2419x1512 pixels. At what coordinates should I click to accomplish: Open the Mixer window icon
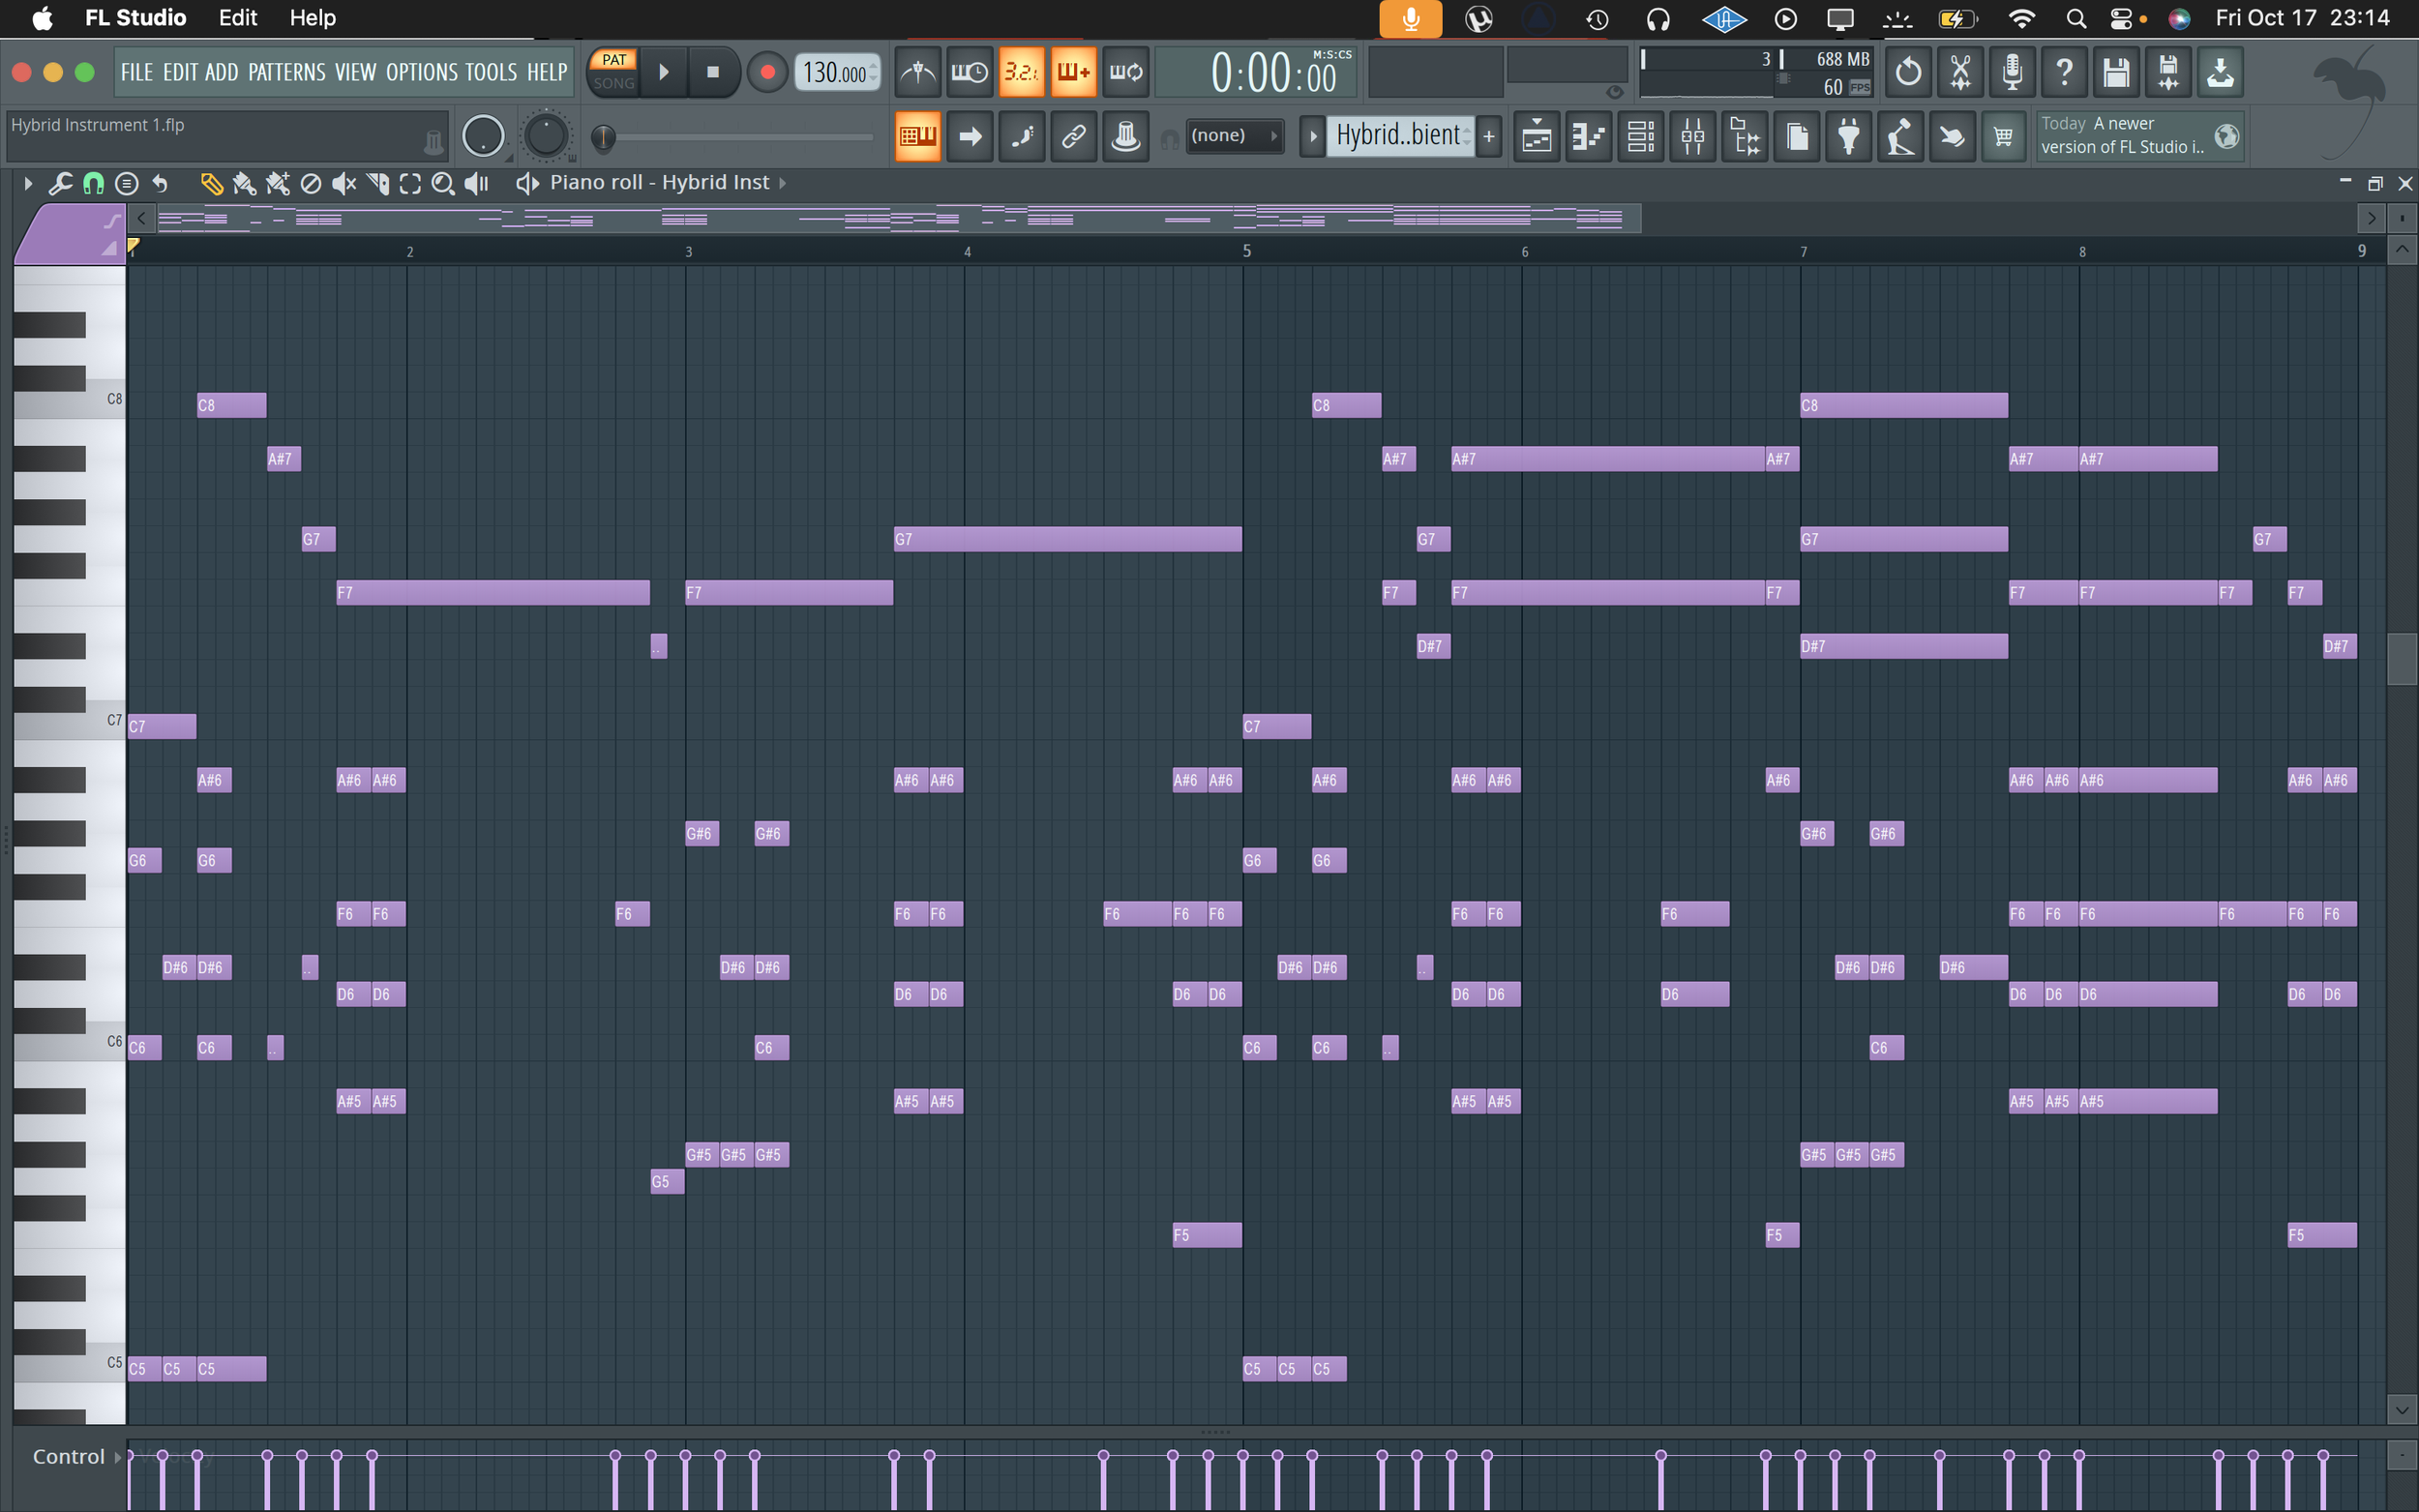1693,136
